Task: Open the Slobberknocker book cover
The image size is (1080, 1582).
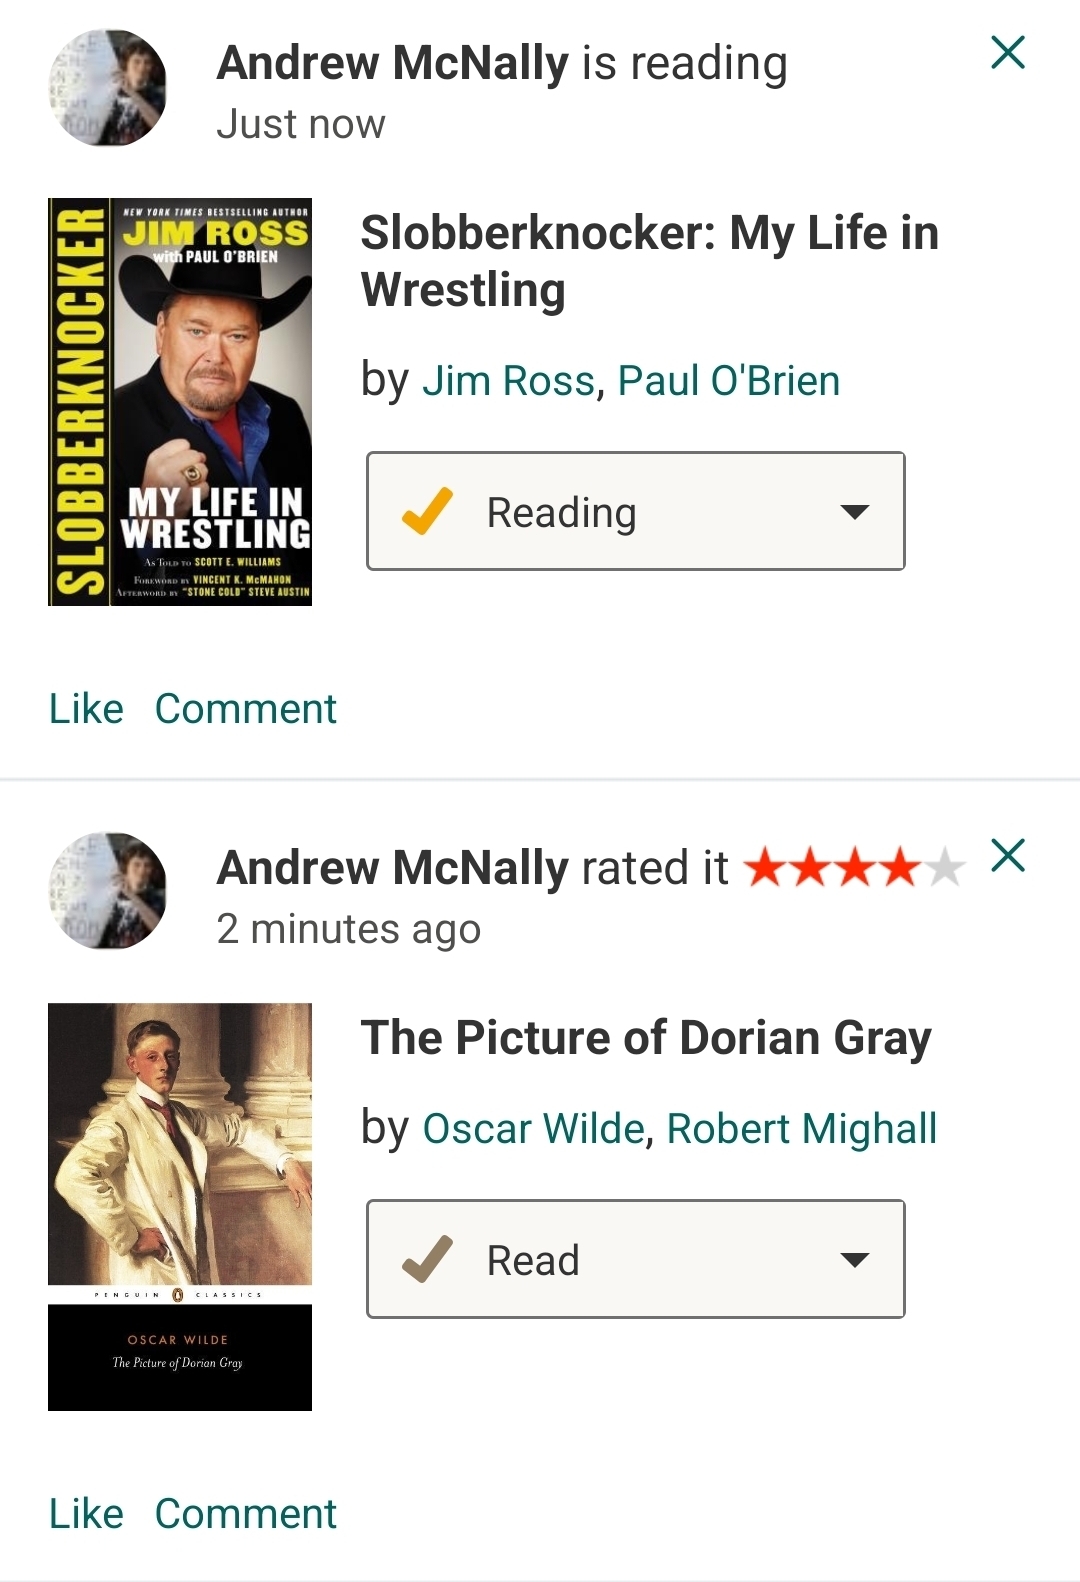Action: pos(180,402)
